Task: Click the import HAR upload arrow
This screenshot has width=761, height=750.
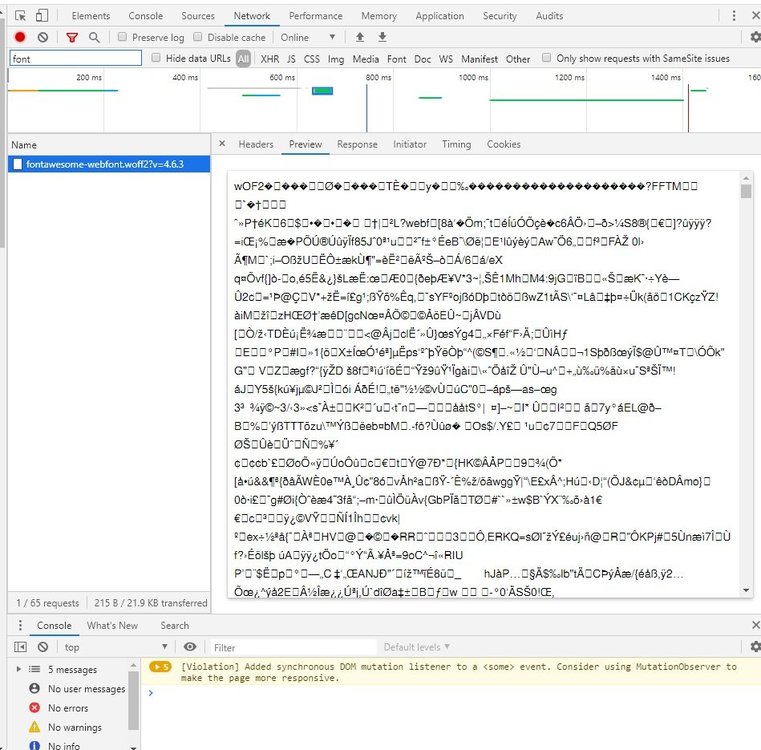Action: pos(359,37)
